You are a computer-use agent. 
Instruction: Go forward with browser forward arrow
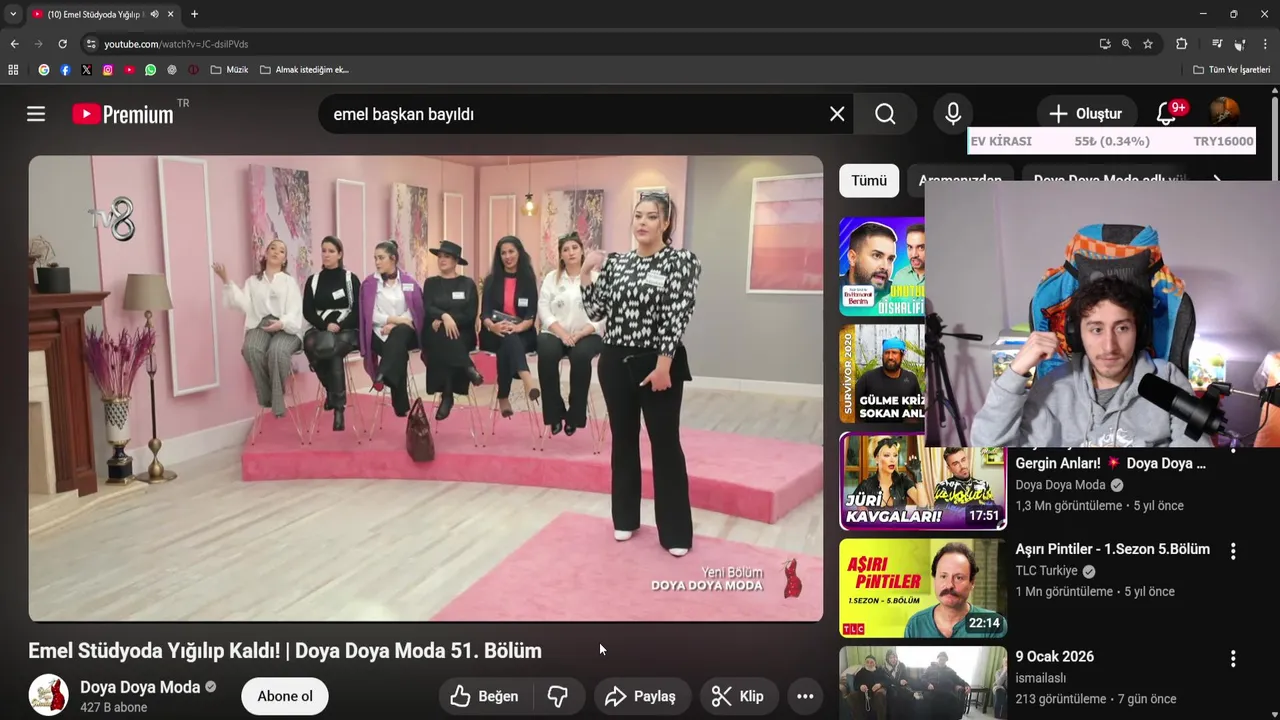pyautogui.click(x=38, y=44)
